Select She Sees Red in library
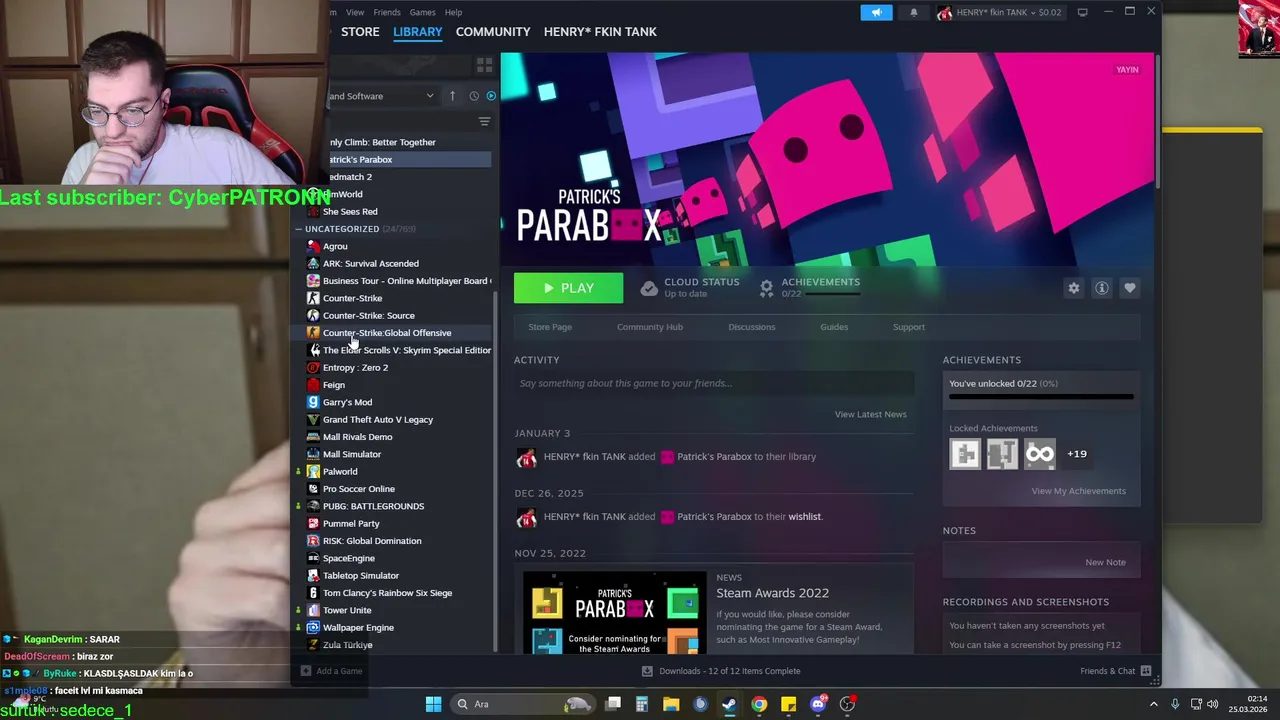 click(350, 212)
